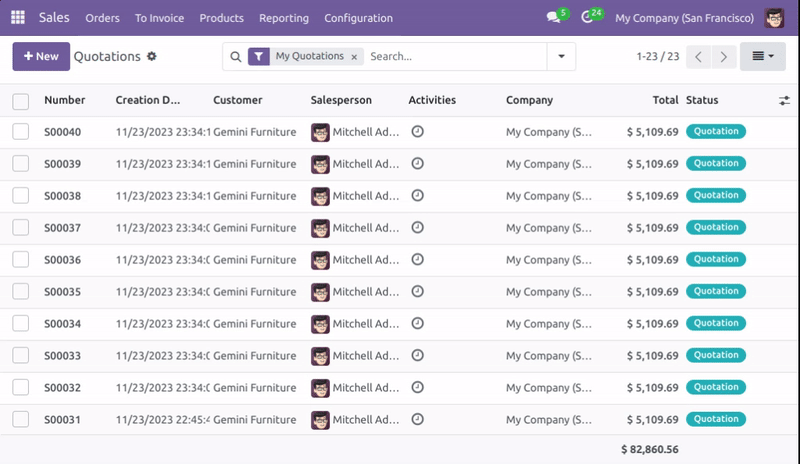This screenshot has height=464, width=800.
Task: Open the apps grid home menu icon
Action: point(18,18)
